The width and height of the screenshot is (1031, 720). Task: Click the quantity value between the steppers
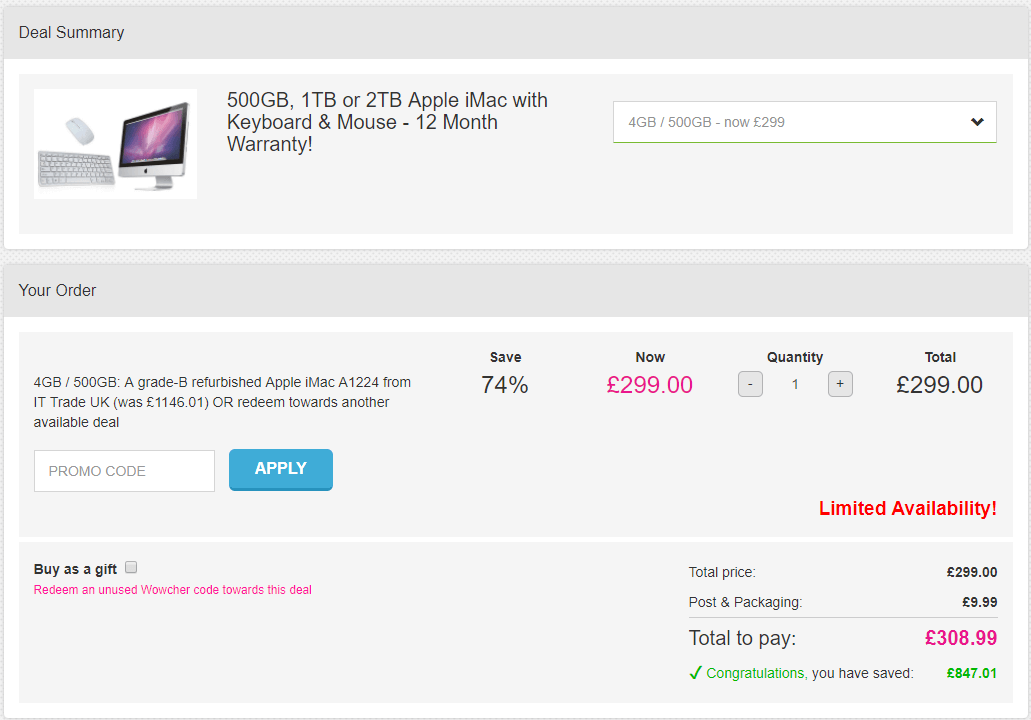tap(795, 384)
